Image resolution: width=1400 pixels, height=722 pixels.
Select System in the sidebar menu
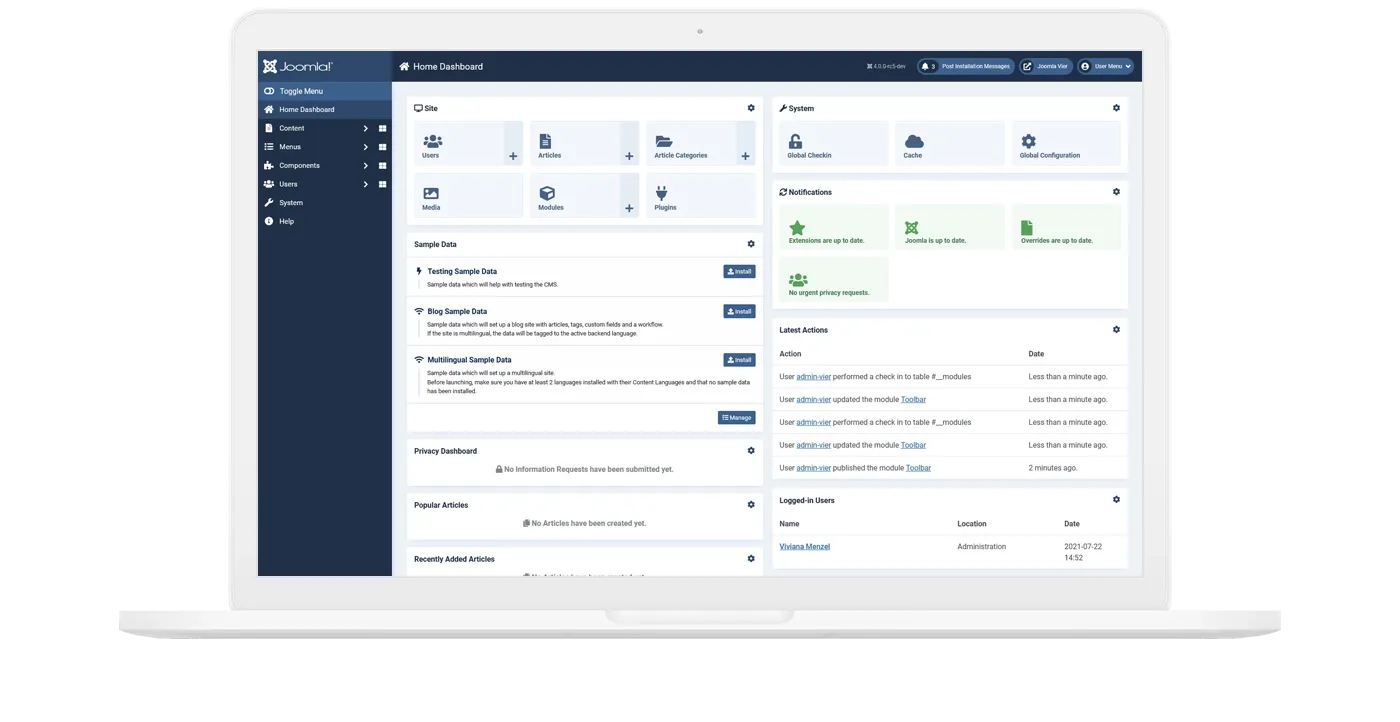click(x=291, y=203)
